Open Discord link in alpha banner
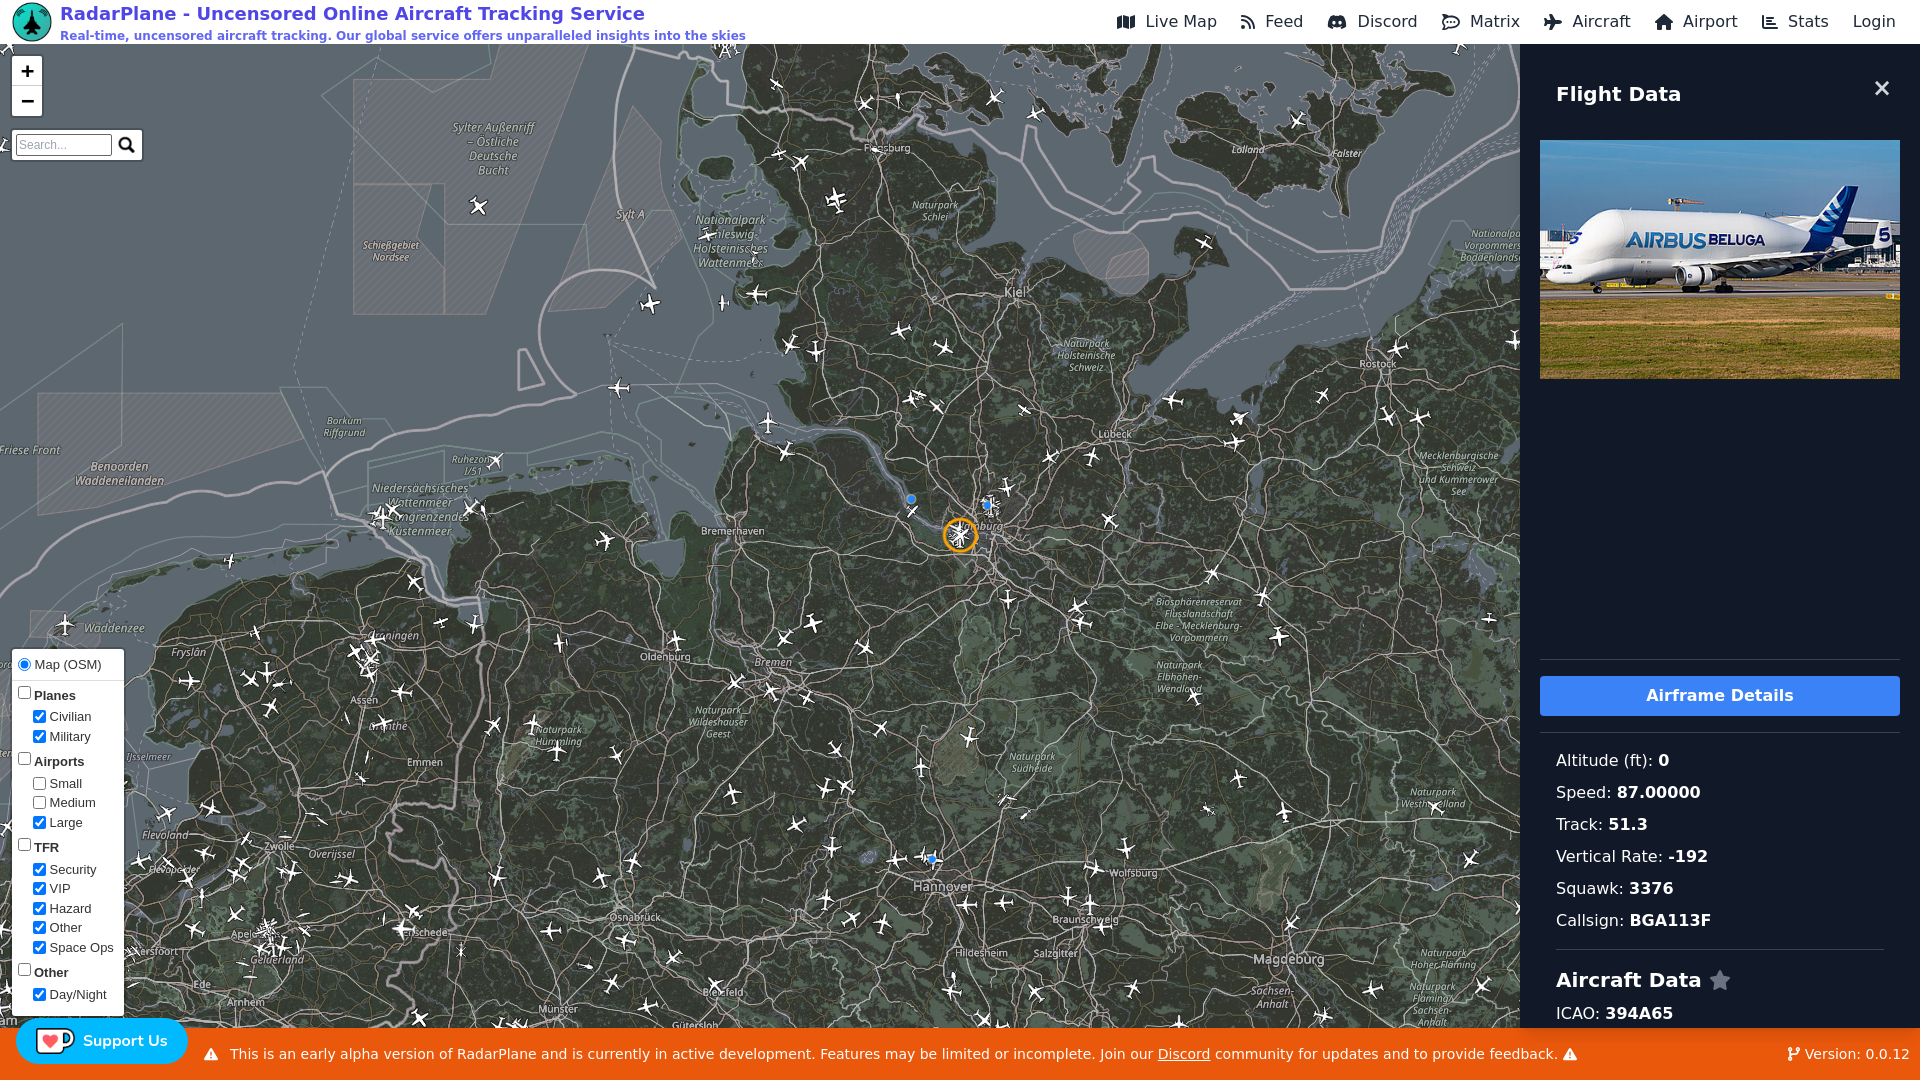 [x=1183, y=1054]
